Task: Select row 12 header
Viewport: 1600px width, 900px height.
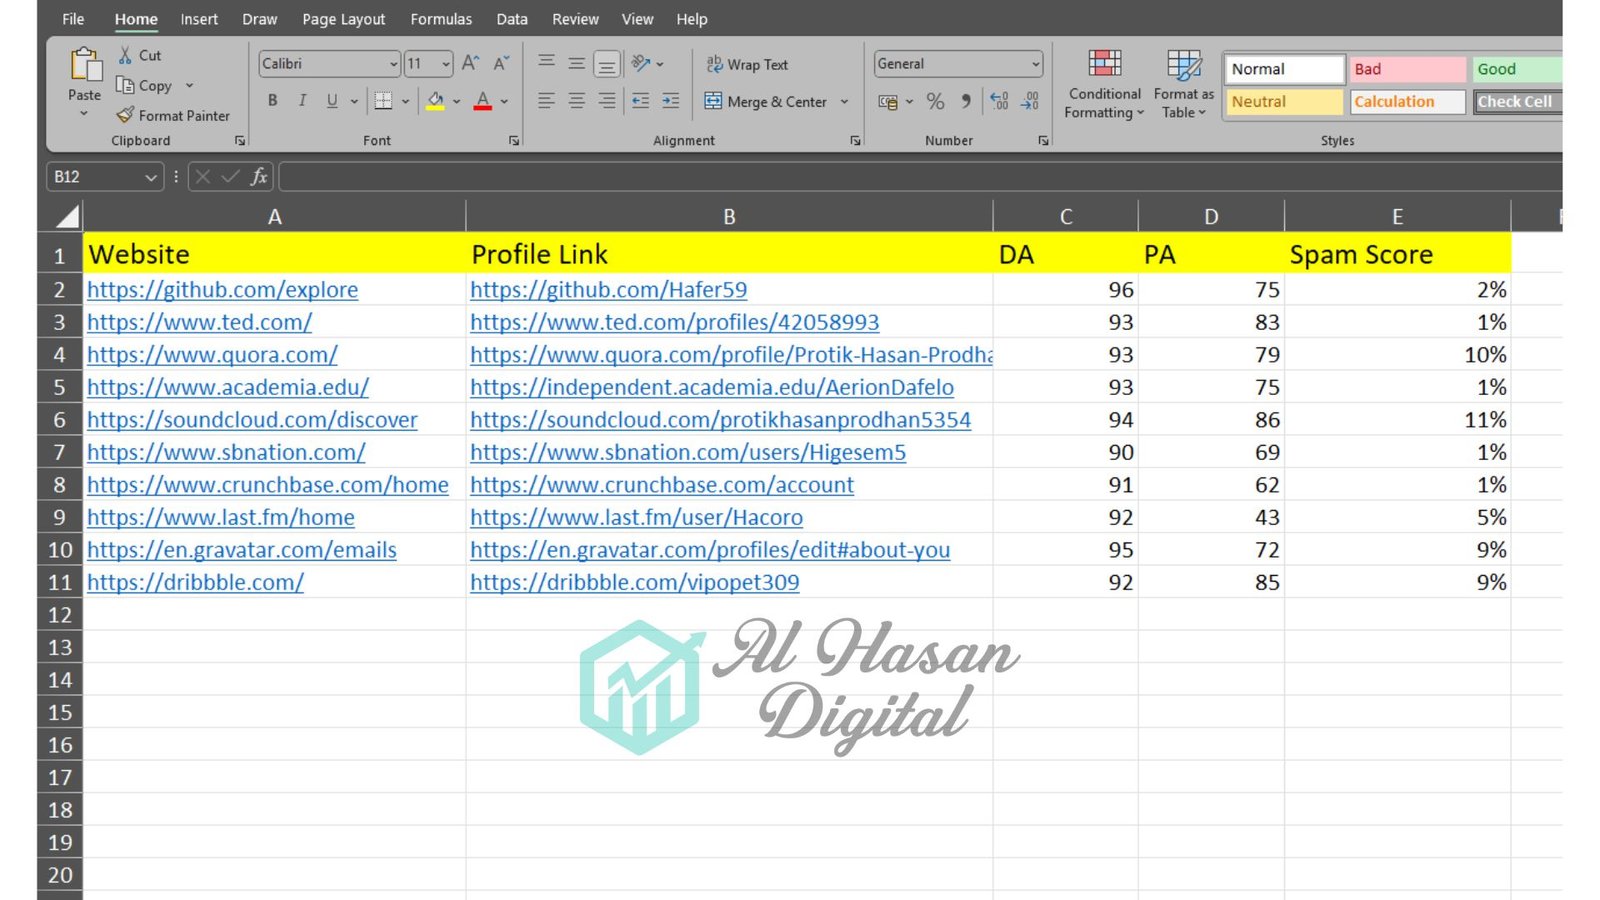Action: click(x=60, y=615)
